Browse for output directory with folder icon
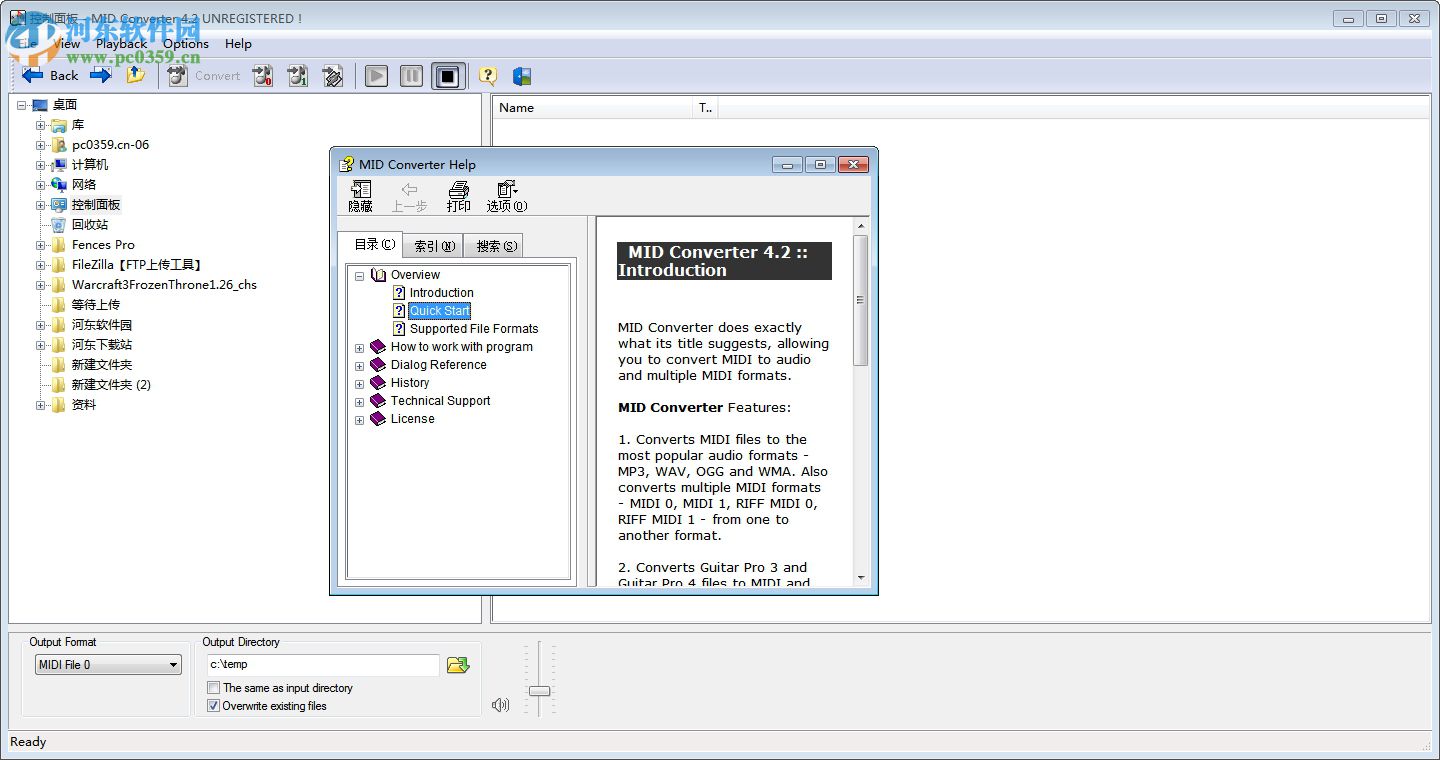Image resolution: width=1440 pixels, height=760 pixels. 458,665
